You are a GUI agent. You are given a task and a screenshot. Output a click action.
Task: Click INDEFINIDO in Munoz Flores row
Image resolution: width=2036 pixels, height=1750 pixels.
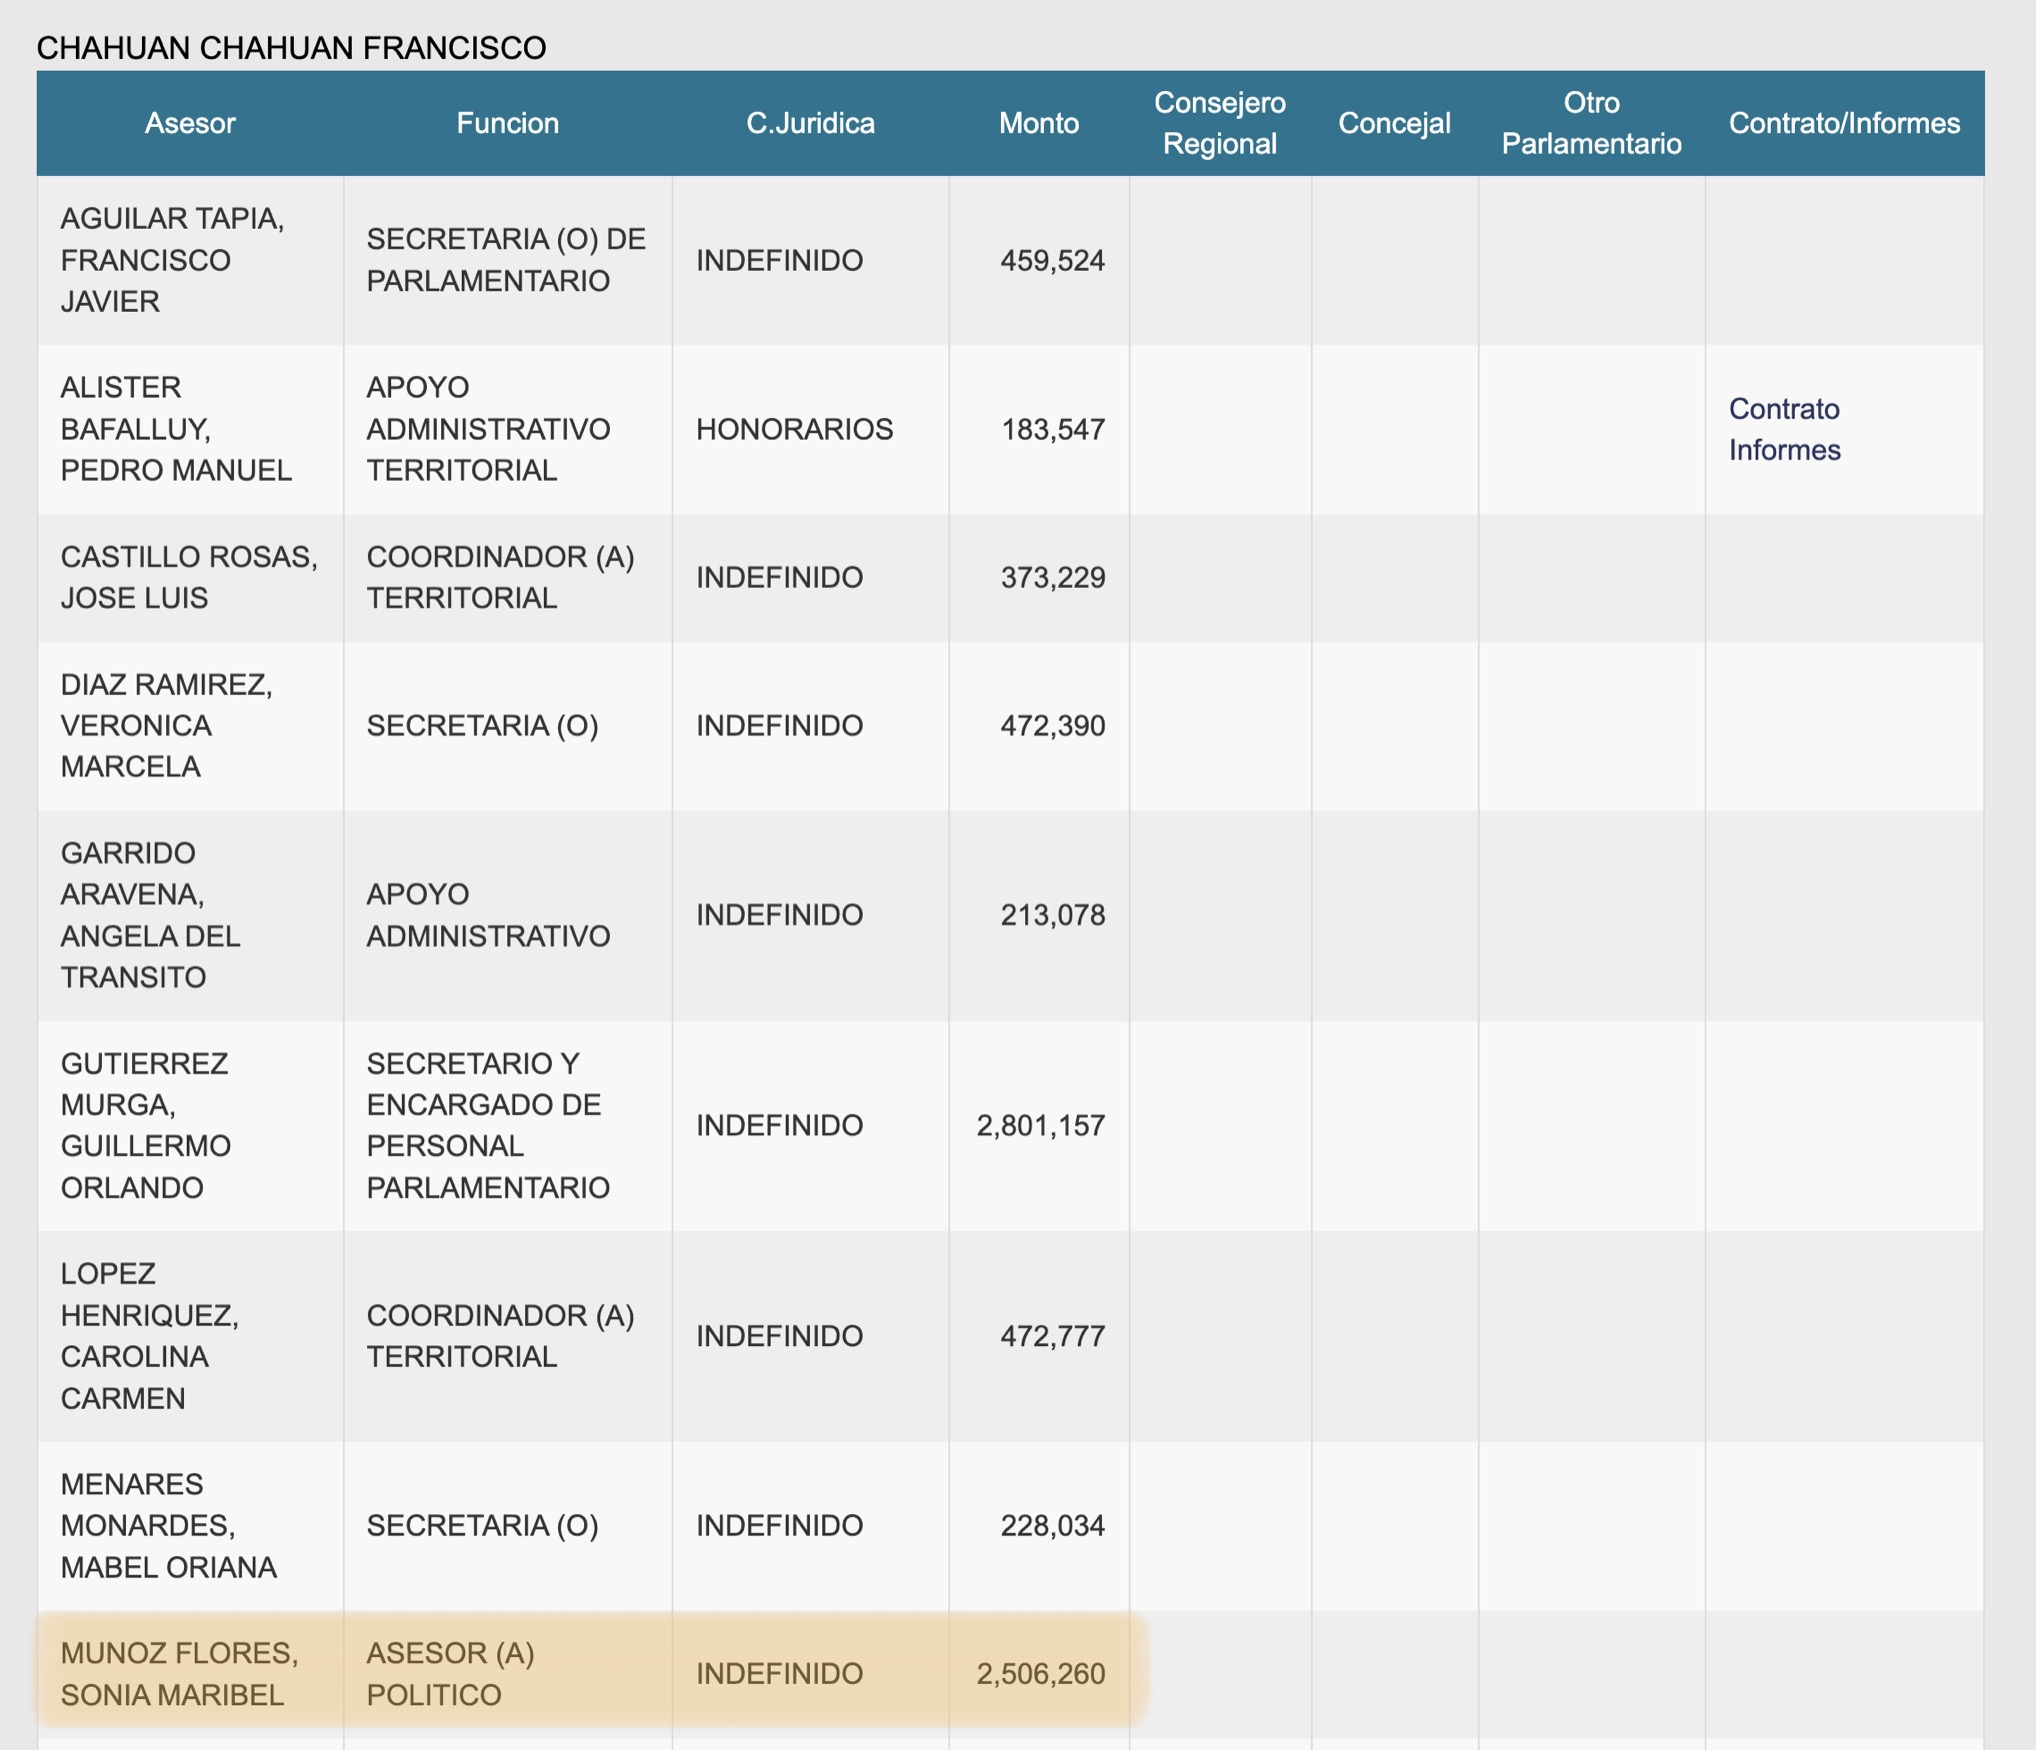click(779, 1673)
